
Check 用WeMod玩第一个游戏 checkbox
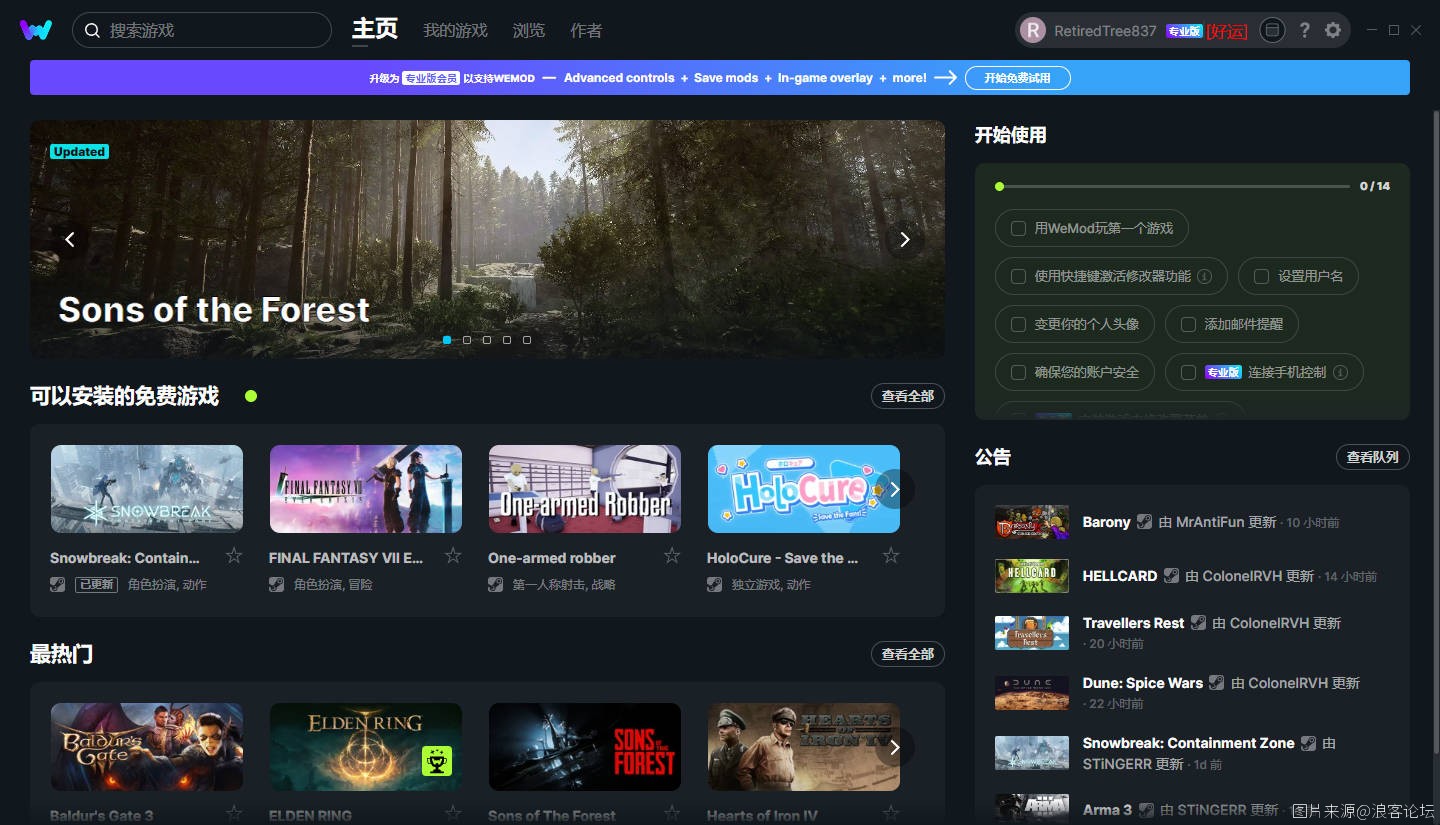point(1018,228)
